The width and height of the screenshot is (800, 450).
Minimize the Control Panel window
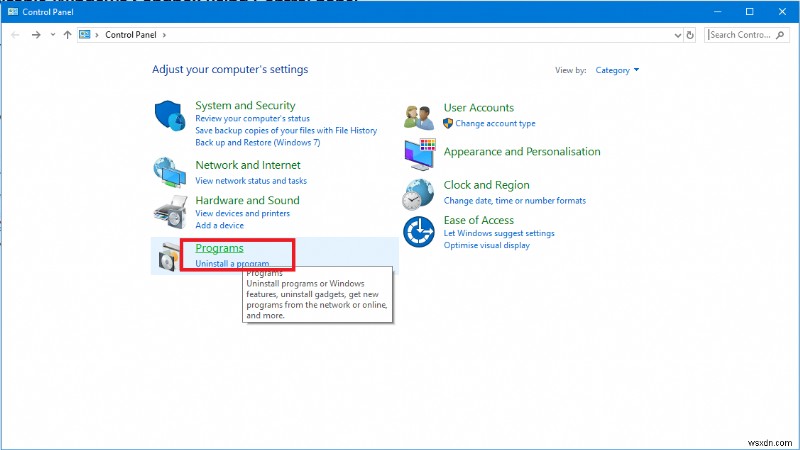717,11
